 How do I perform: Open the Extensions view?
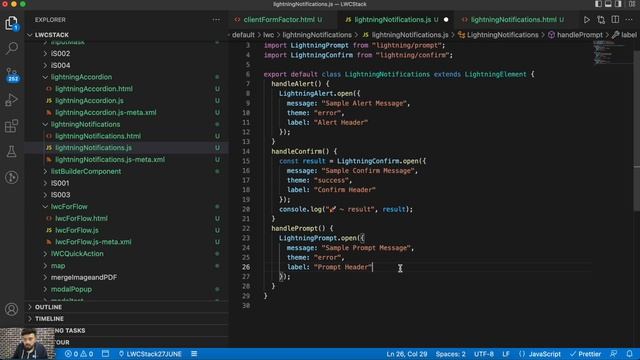(x=12, y=126)
